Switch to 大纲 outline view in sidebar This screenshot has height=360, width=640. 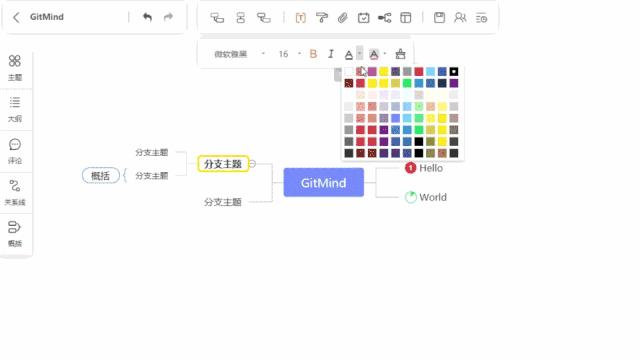point(15,109)
